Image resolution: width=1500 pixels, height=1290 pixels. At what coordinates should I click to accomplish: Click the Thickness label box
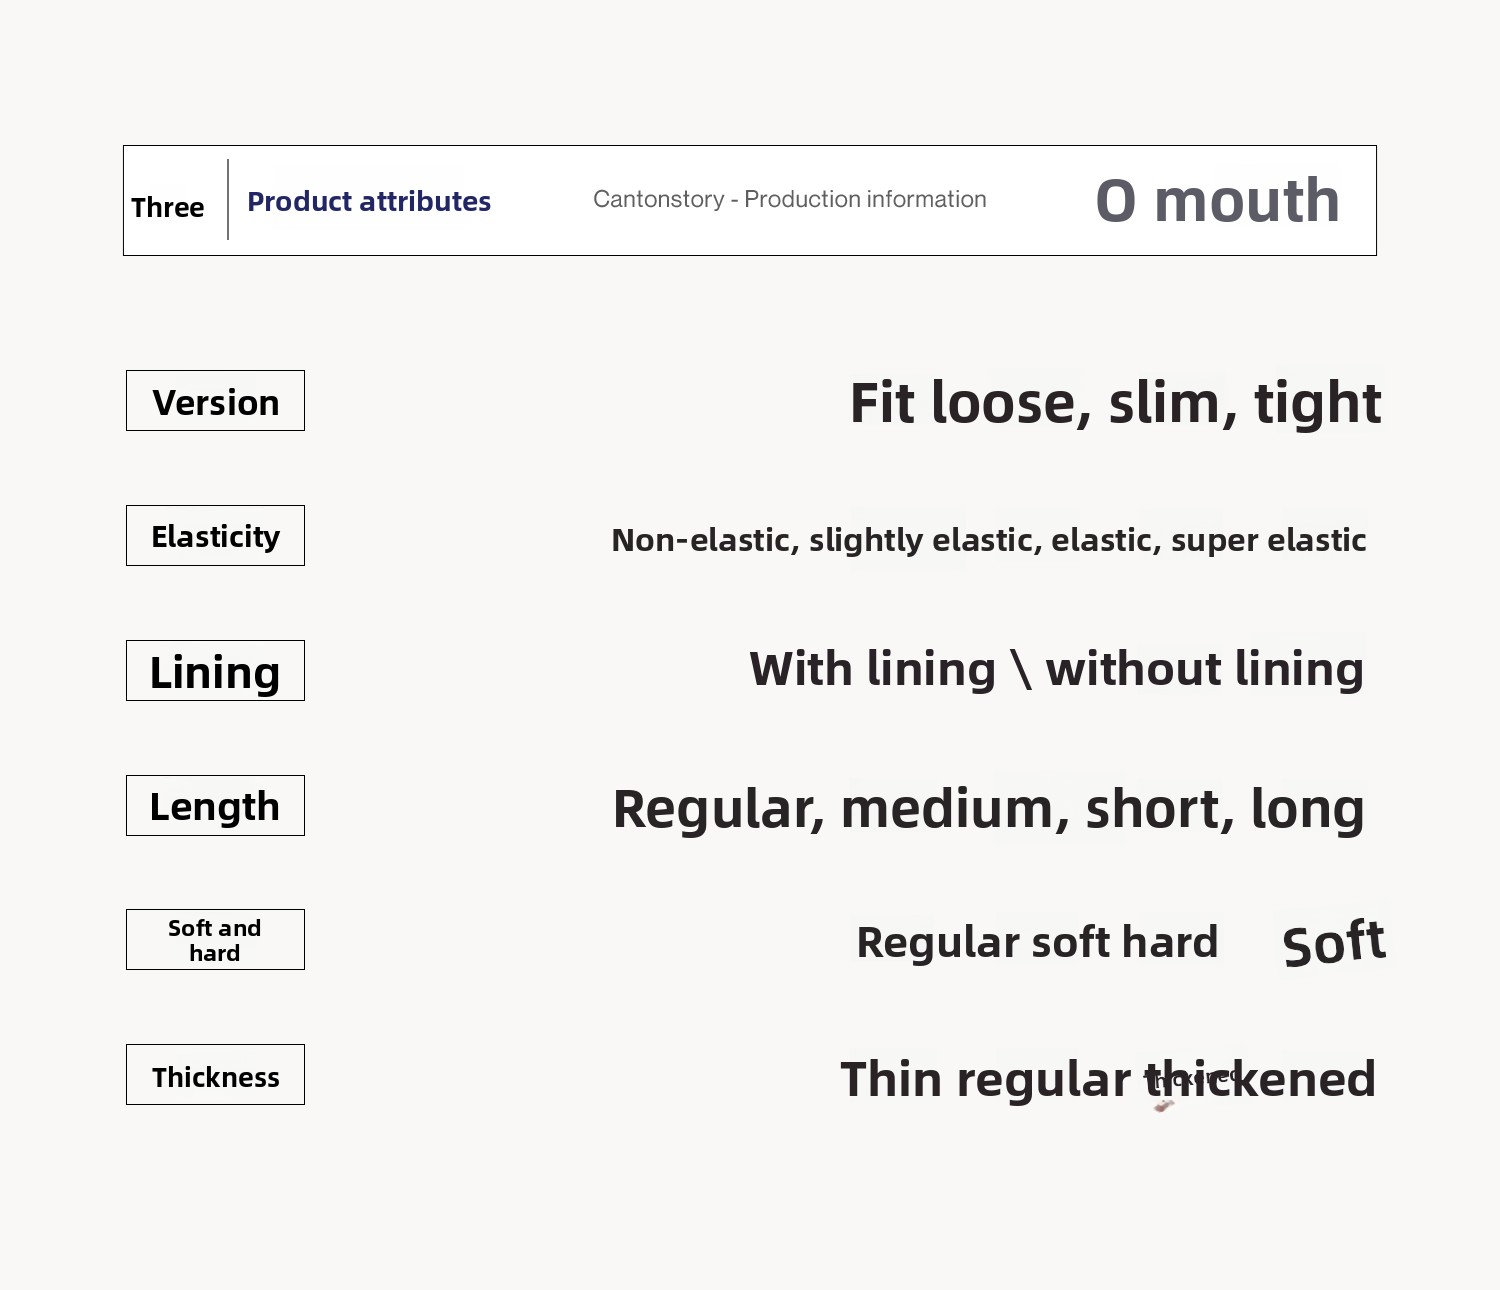(x=215, y=1075)
